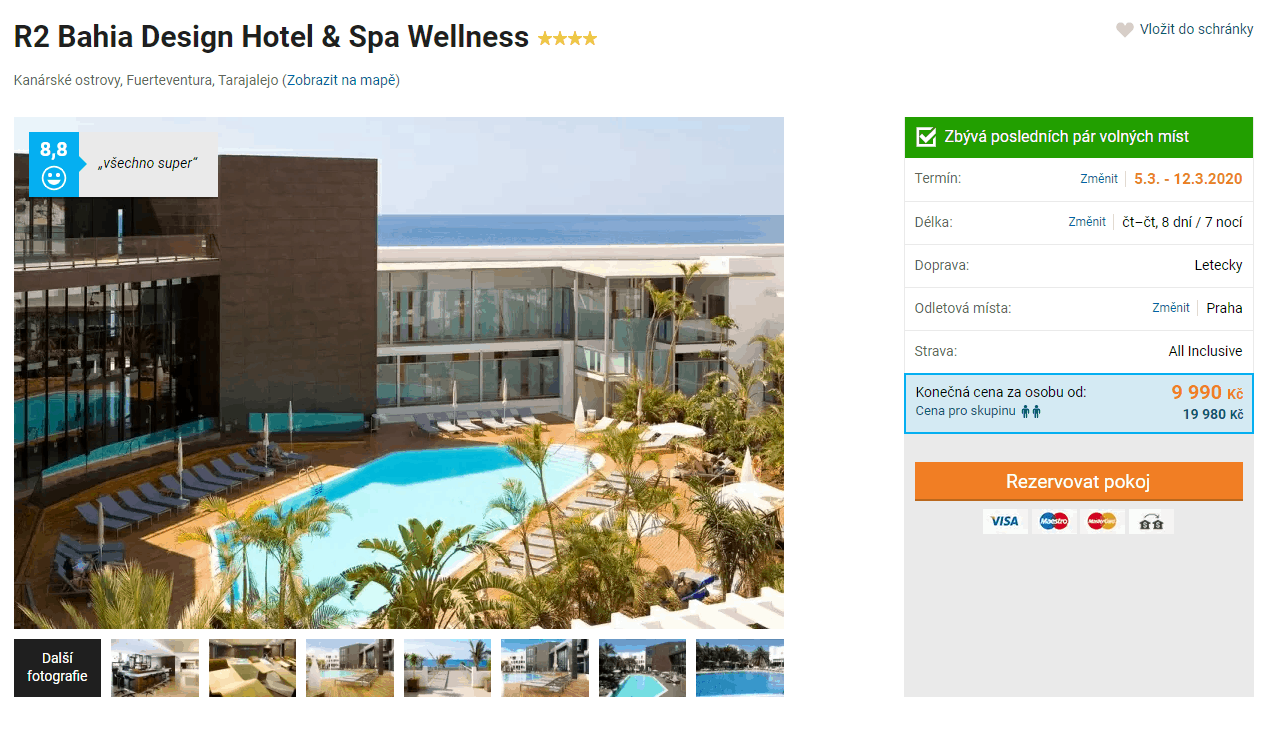
Task: Click the four gold hotel rating stars
Action: coord(567,39)
